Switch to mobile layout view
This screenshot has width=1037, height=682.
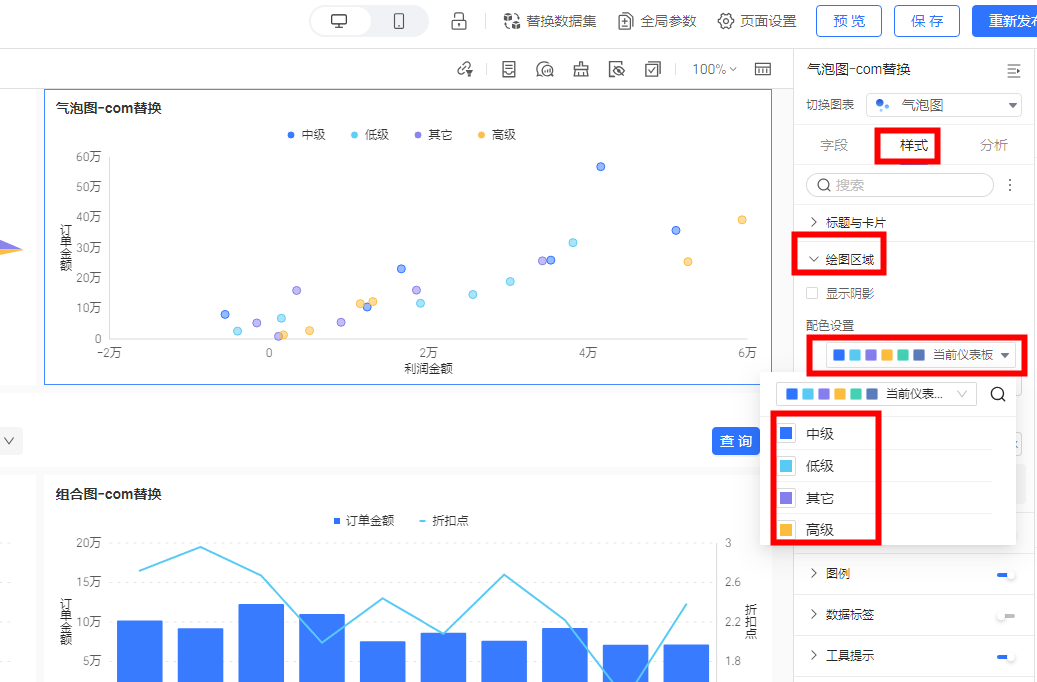click(399, 21)
